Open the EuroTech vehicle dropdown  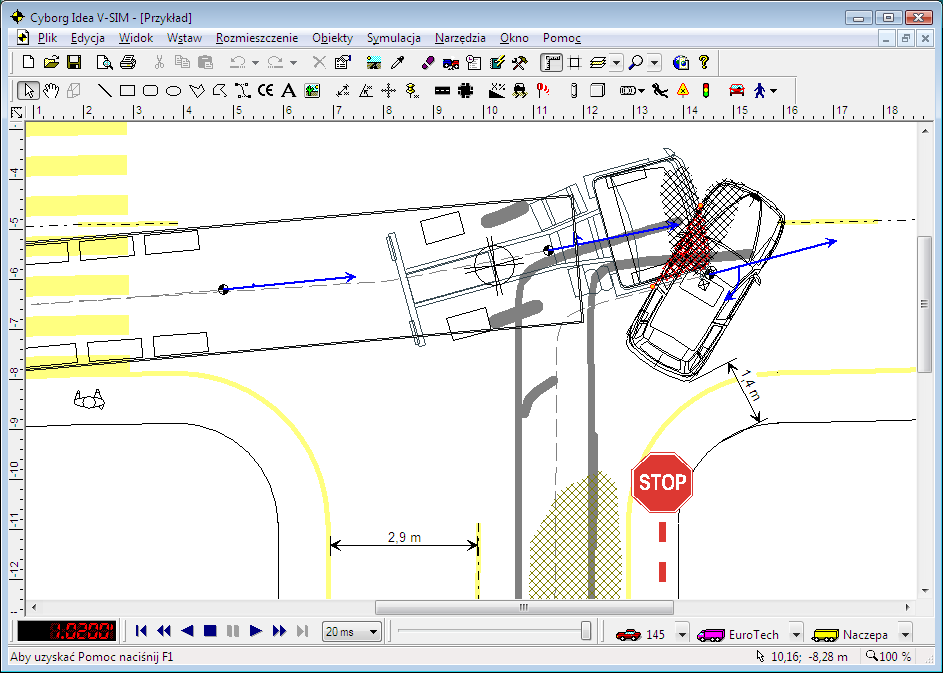[796, 634]
